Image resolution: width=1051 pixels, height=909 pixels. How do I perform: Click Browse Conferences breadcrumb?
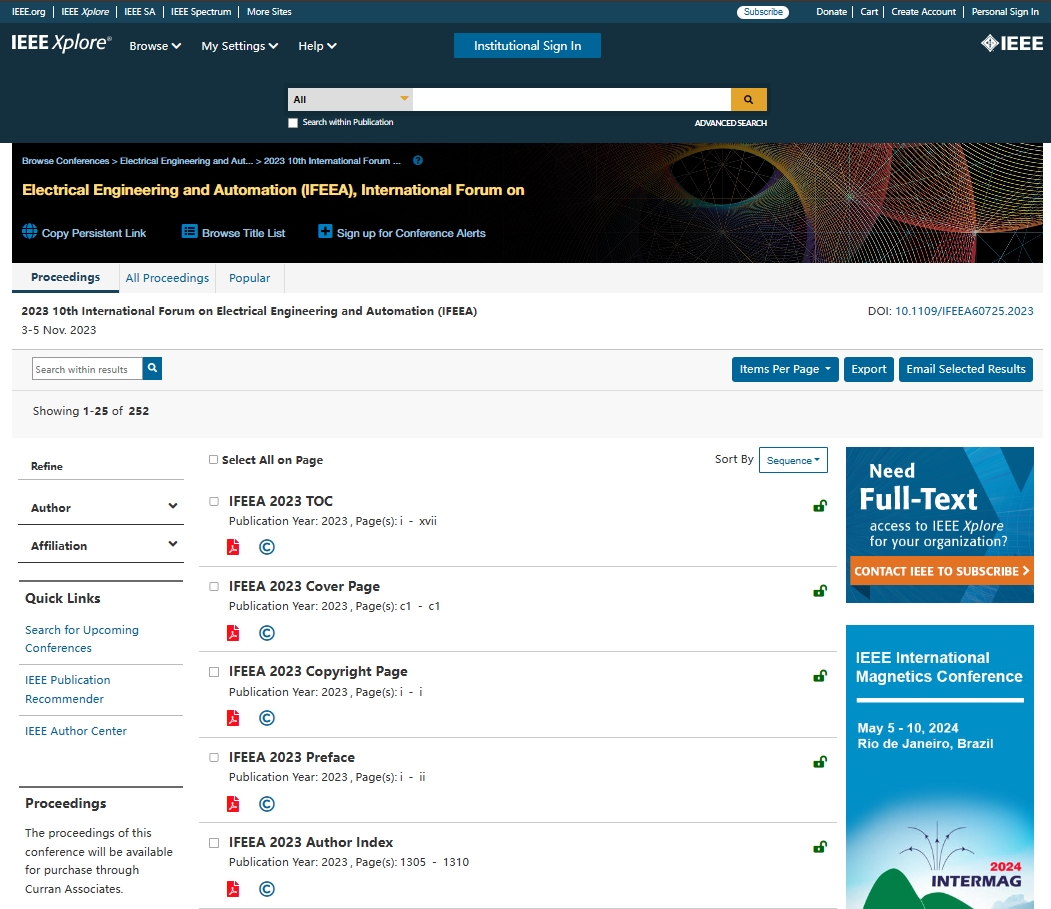(65, 161)
